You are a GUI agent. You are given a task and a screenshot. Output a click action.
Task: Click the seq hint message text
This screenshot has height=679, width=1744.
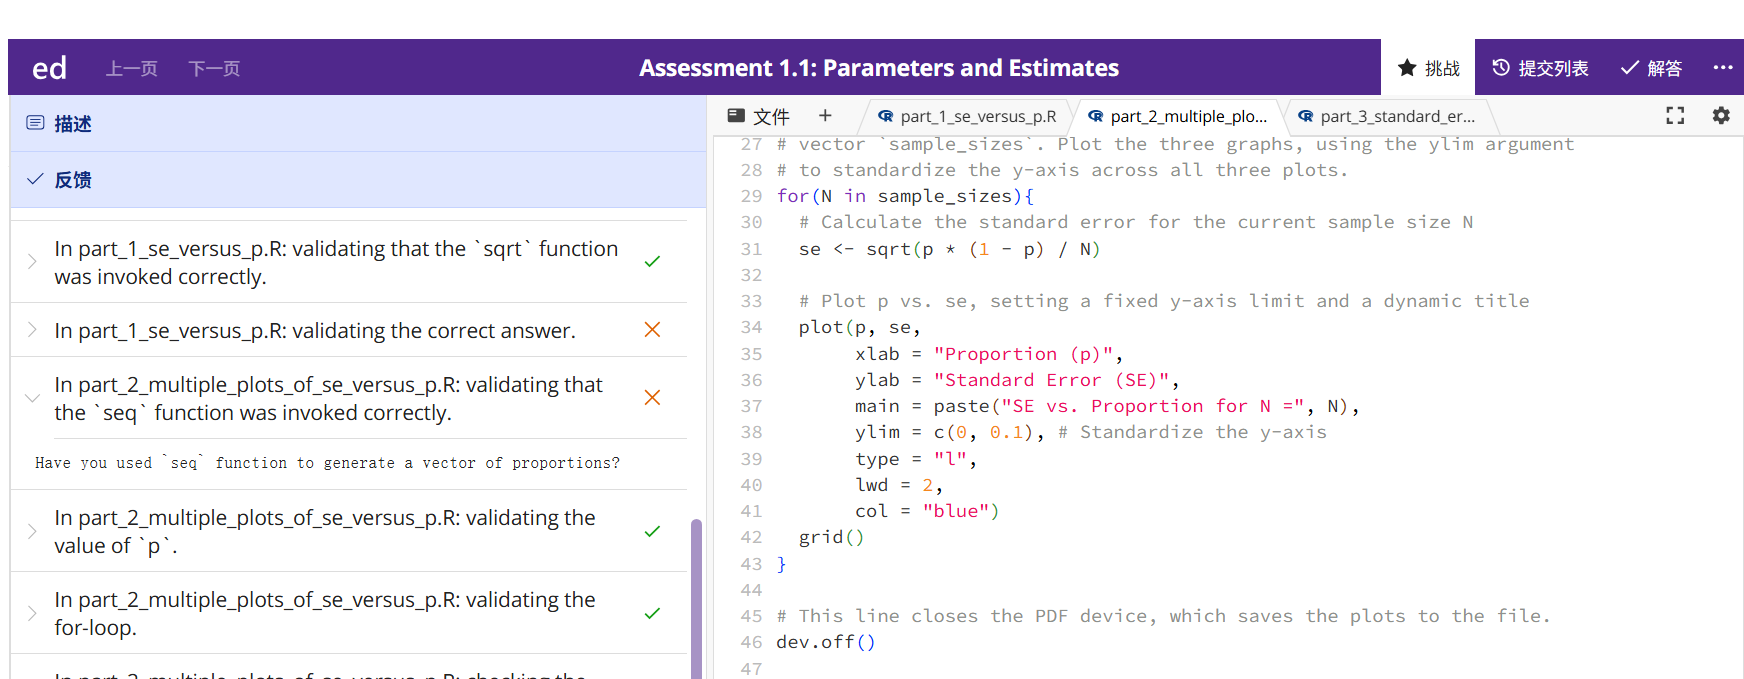[327, 463]
